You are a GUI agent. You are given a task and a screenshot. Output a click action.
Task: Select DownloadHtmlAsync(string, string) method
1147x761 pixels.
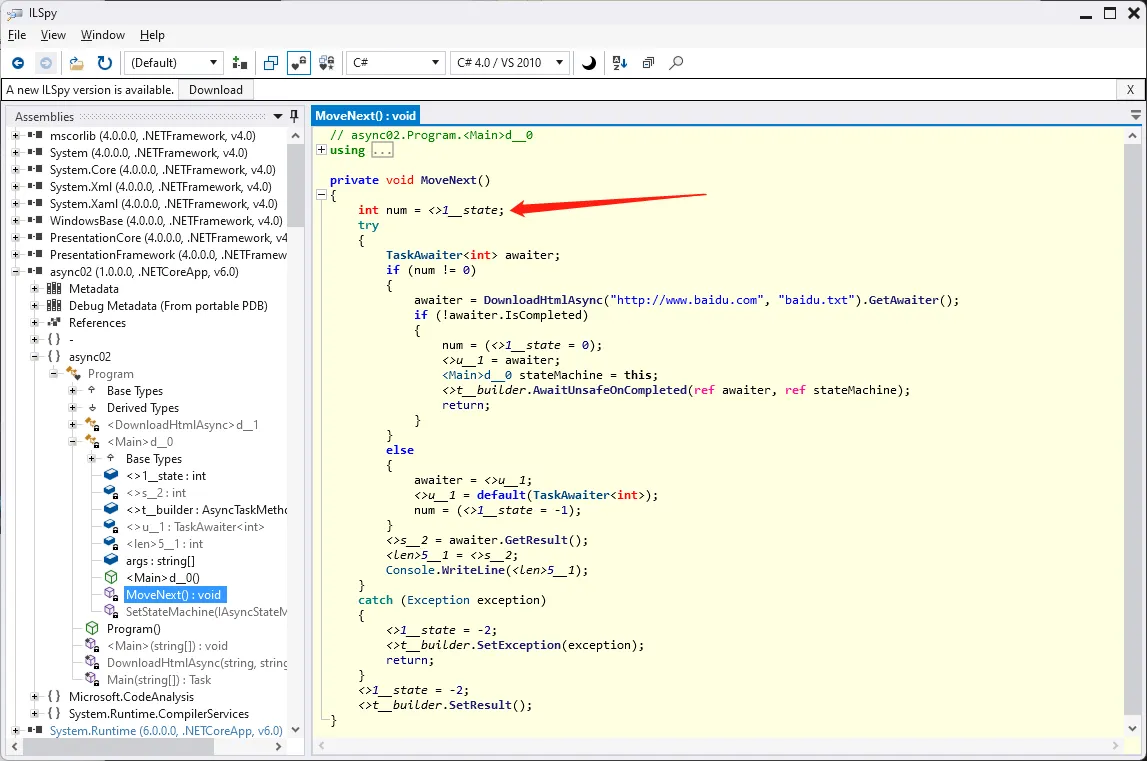pos(197,662)
